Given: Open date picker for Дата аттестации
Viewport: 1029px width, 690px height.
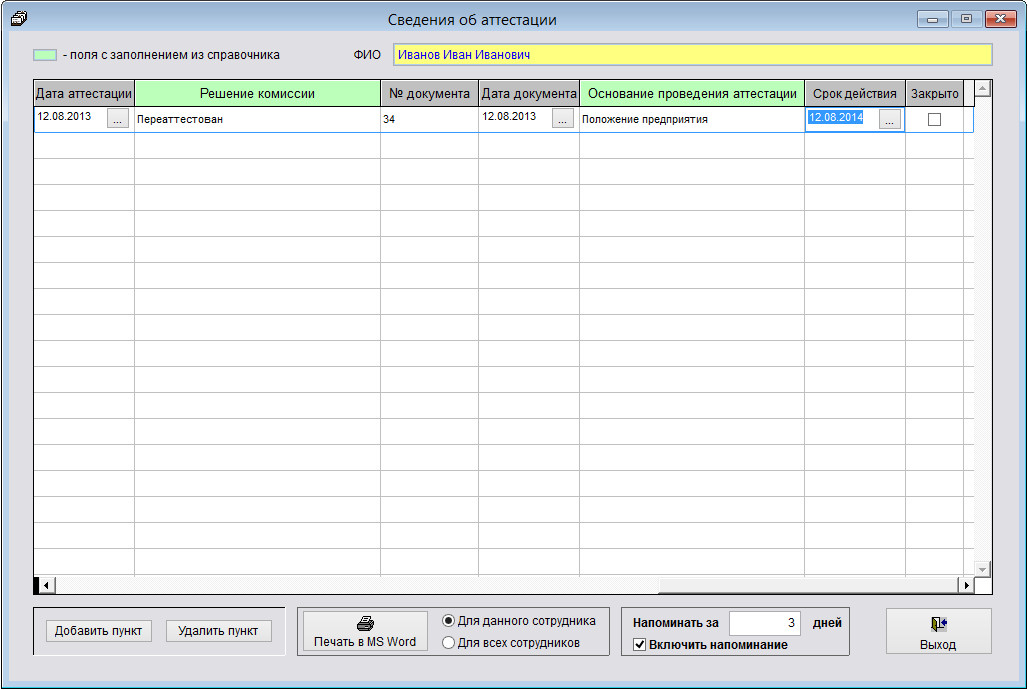Looking at the screenshot, I should pyautogui.click(x=119, y=120).
